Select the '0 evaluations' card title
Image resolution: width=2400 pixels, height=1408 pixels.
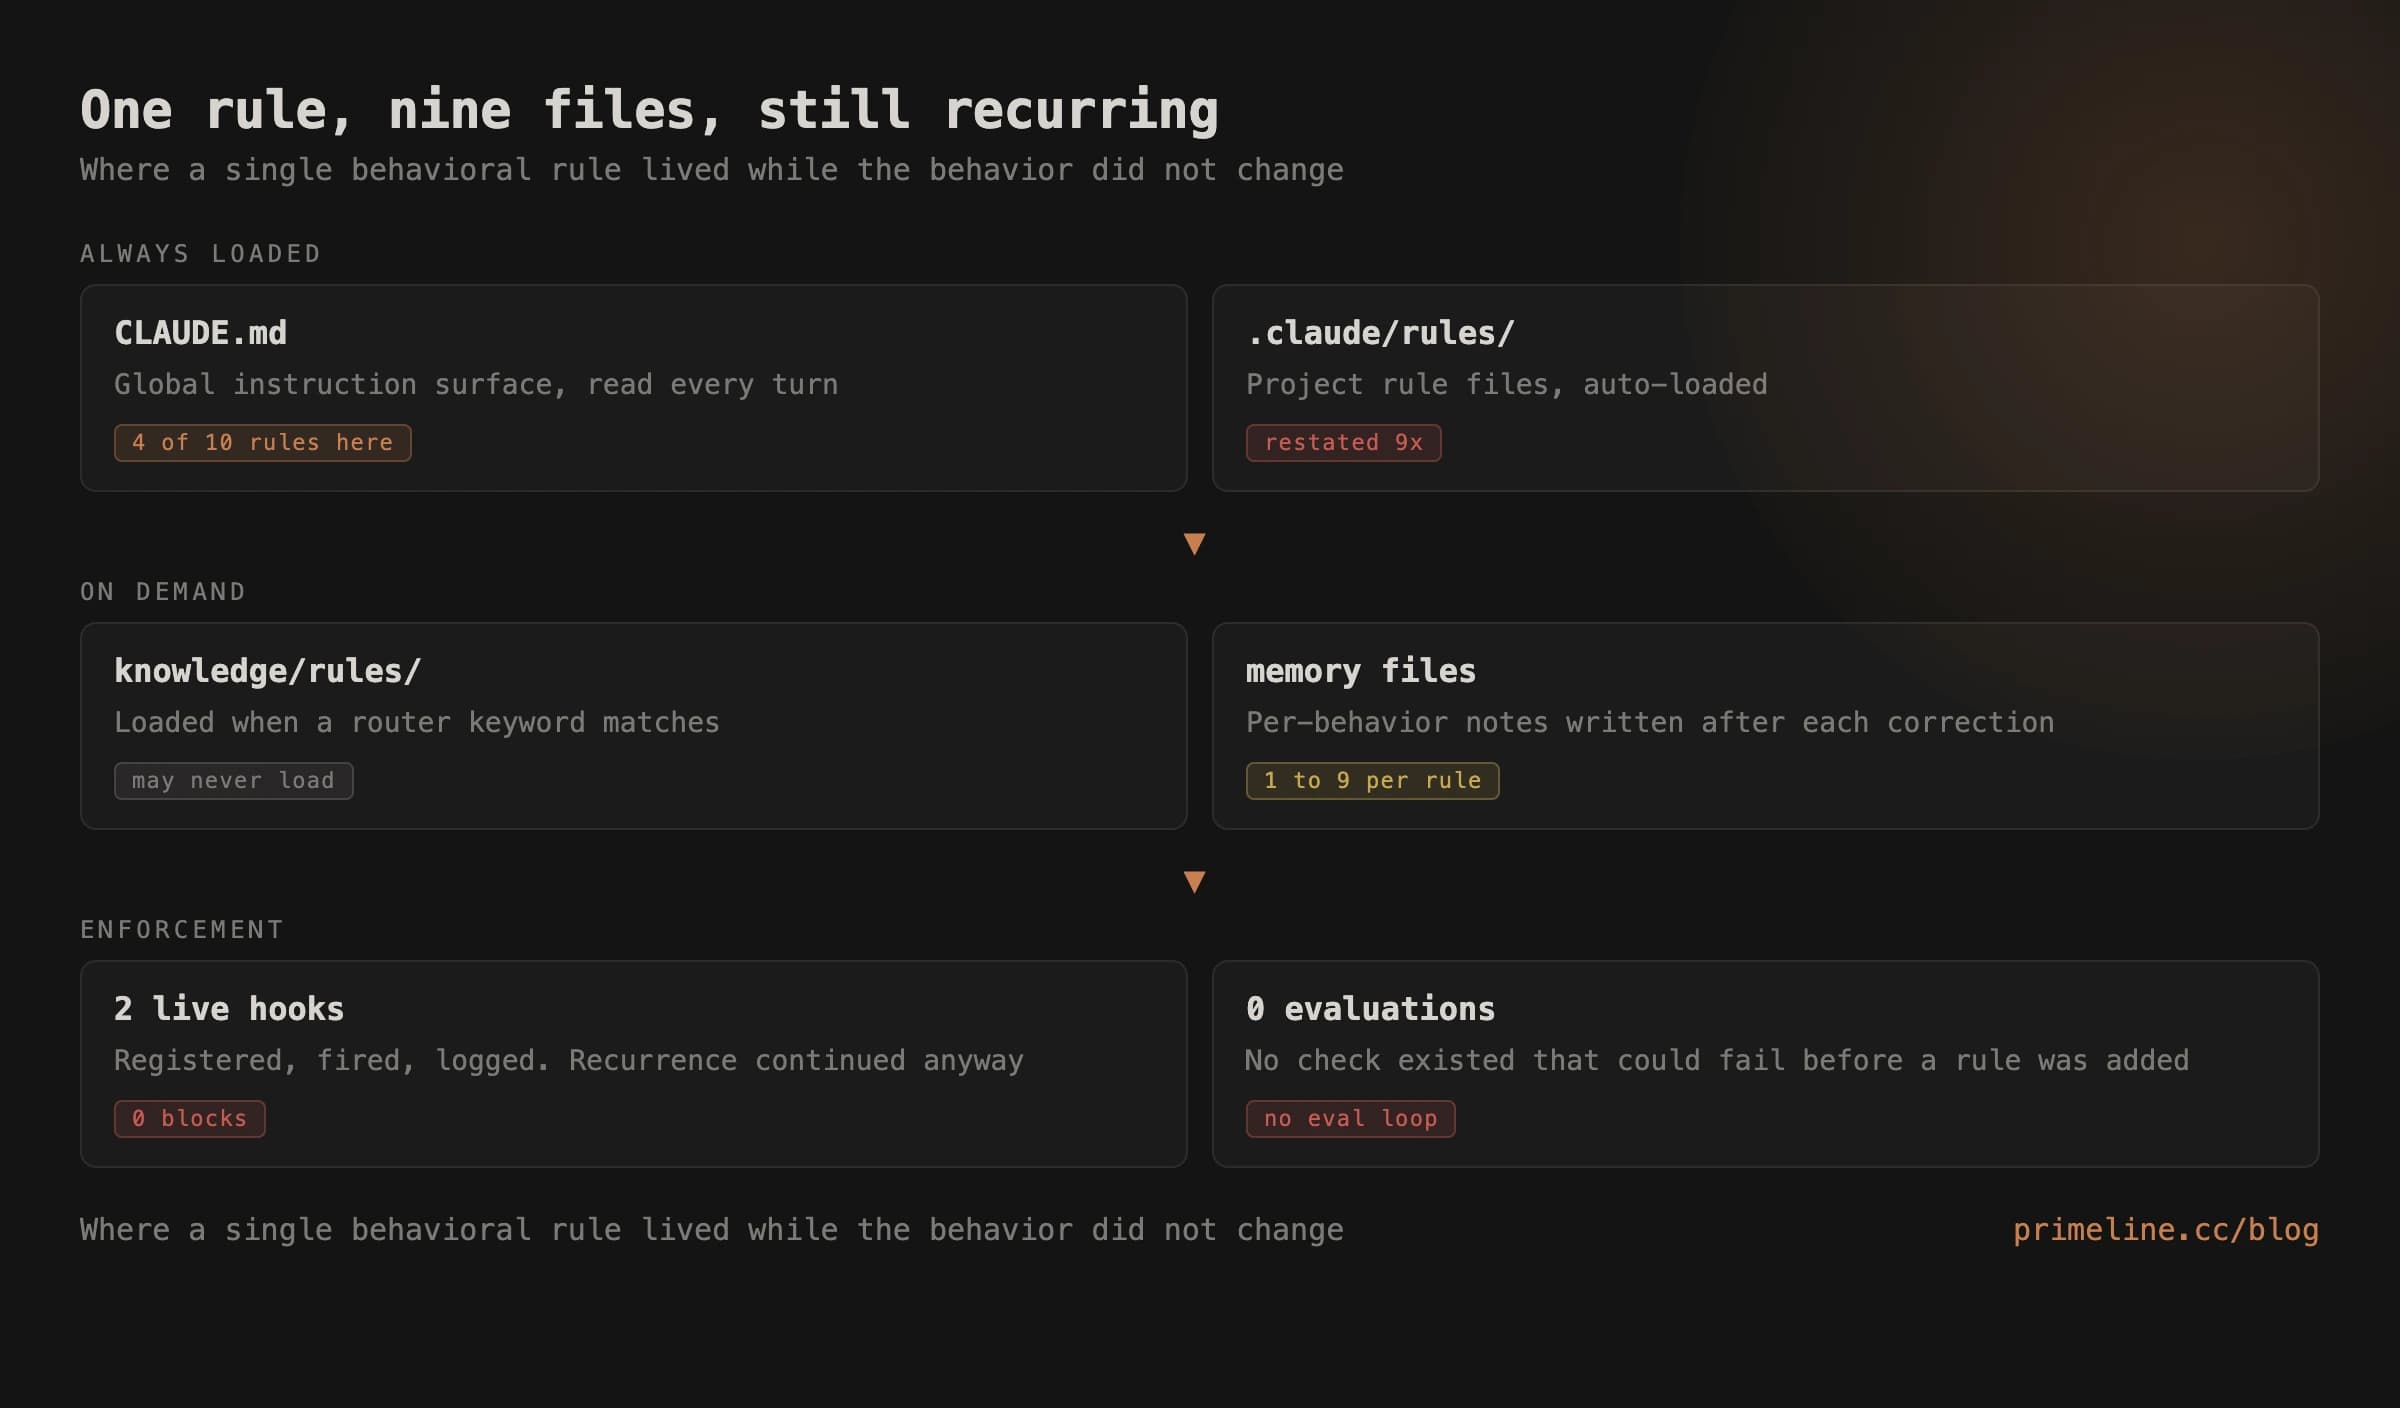tap(1370, 1009)
